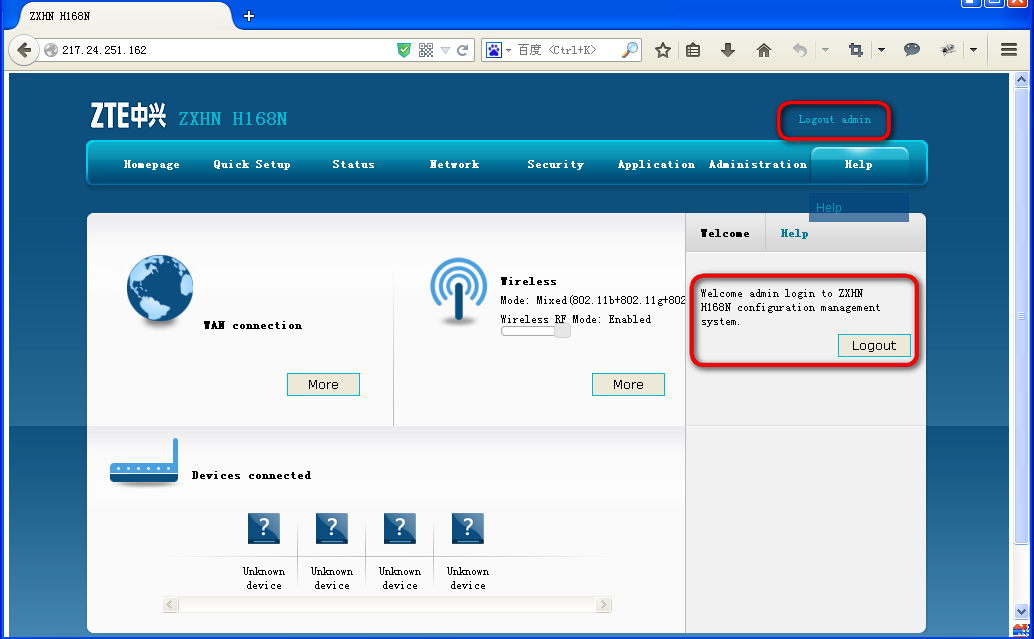
Task: Open the search engine selector dropdown arrow
Action: [508, 51]
